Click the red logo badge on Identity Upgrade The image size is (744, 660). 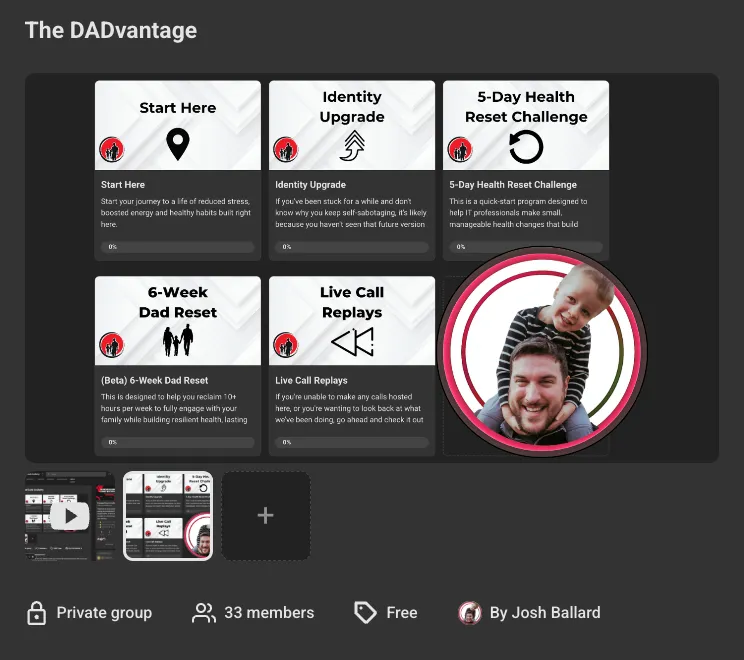pos(286,149)
